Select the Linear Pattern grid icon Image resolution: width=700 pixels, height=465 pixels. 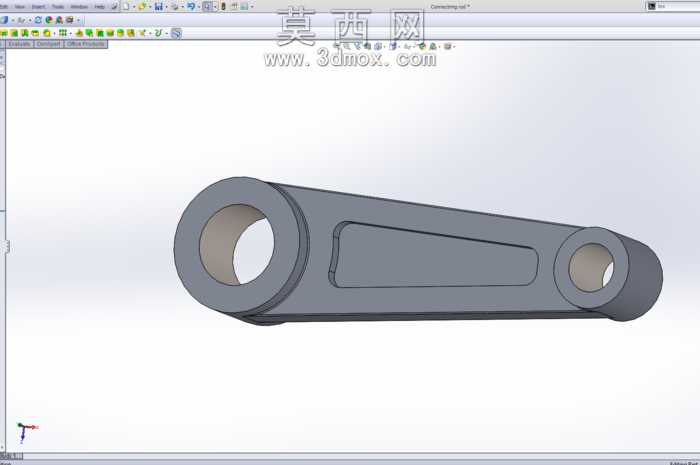point(62,33)
